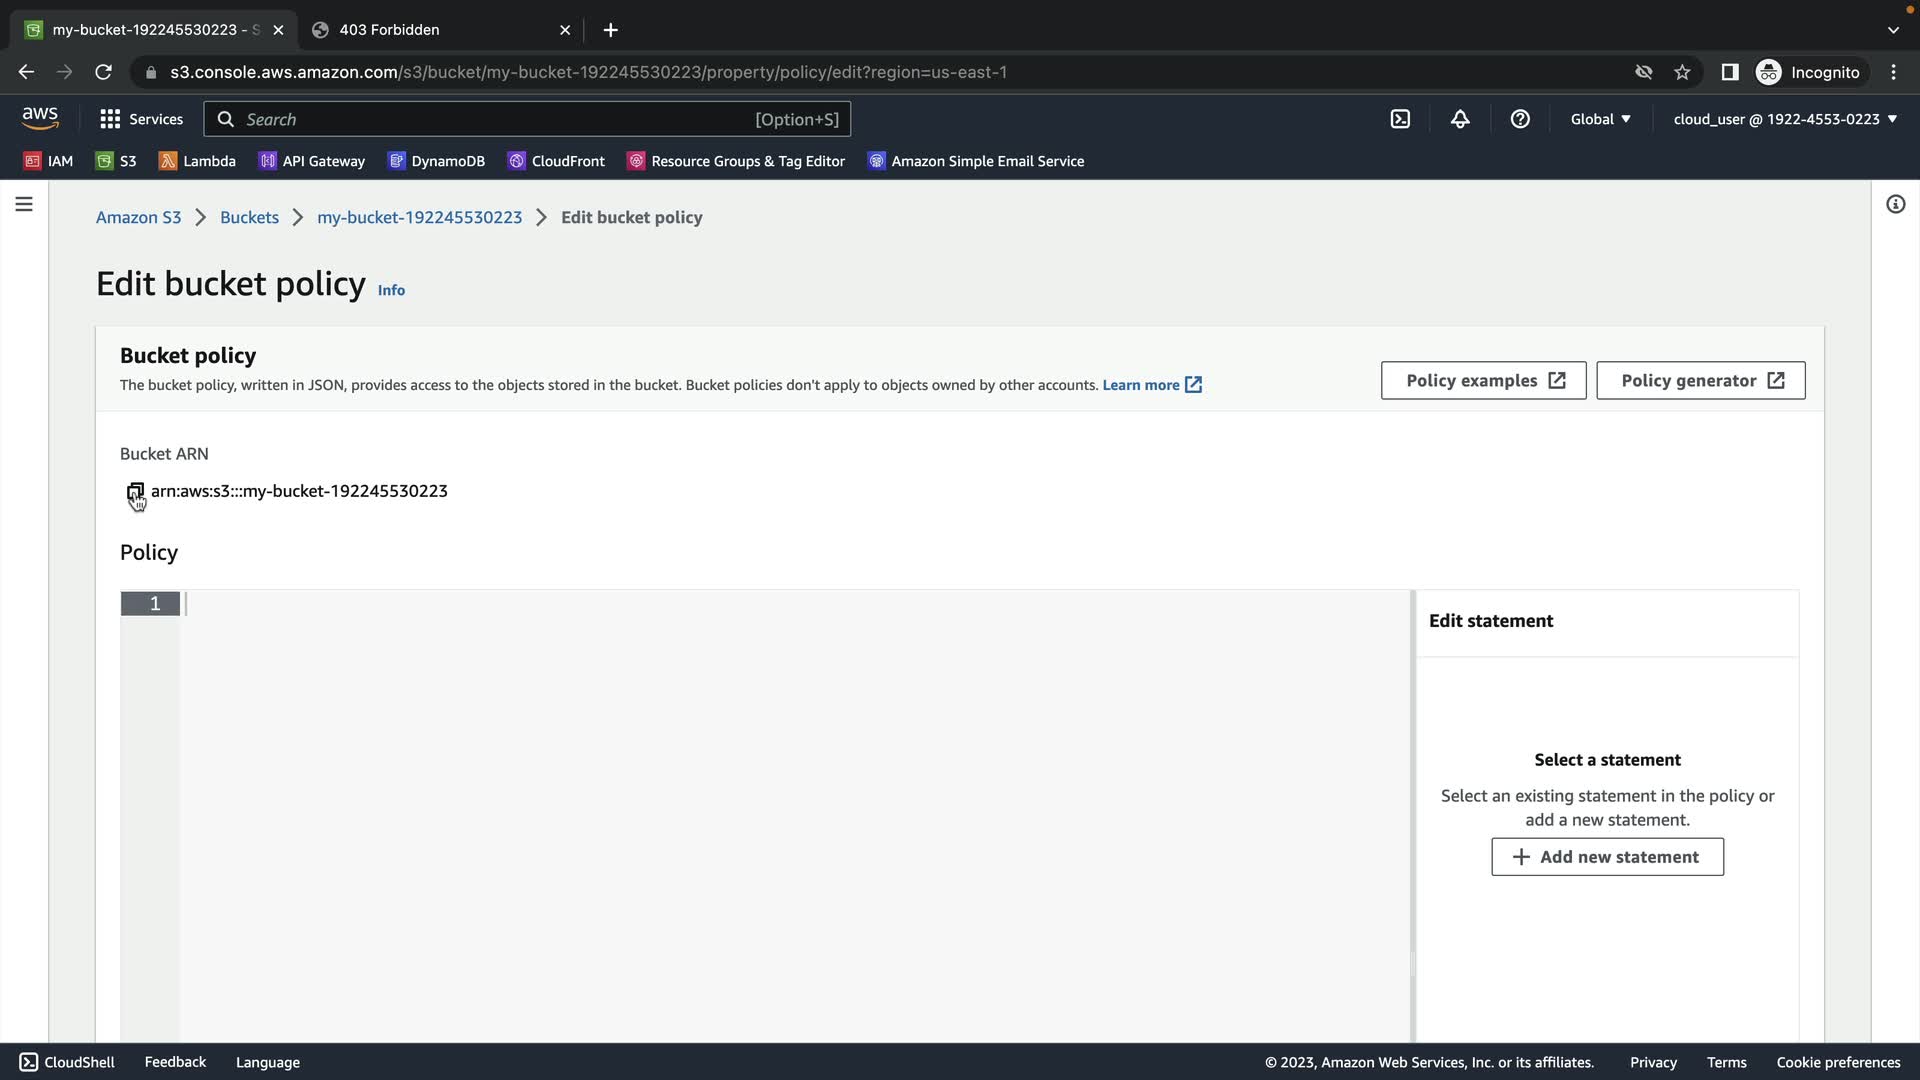
Task: Copy the bucket ARN with copy icon
Action: [135, 491]
